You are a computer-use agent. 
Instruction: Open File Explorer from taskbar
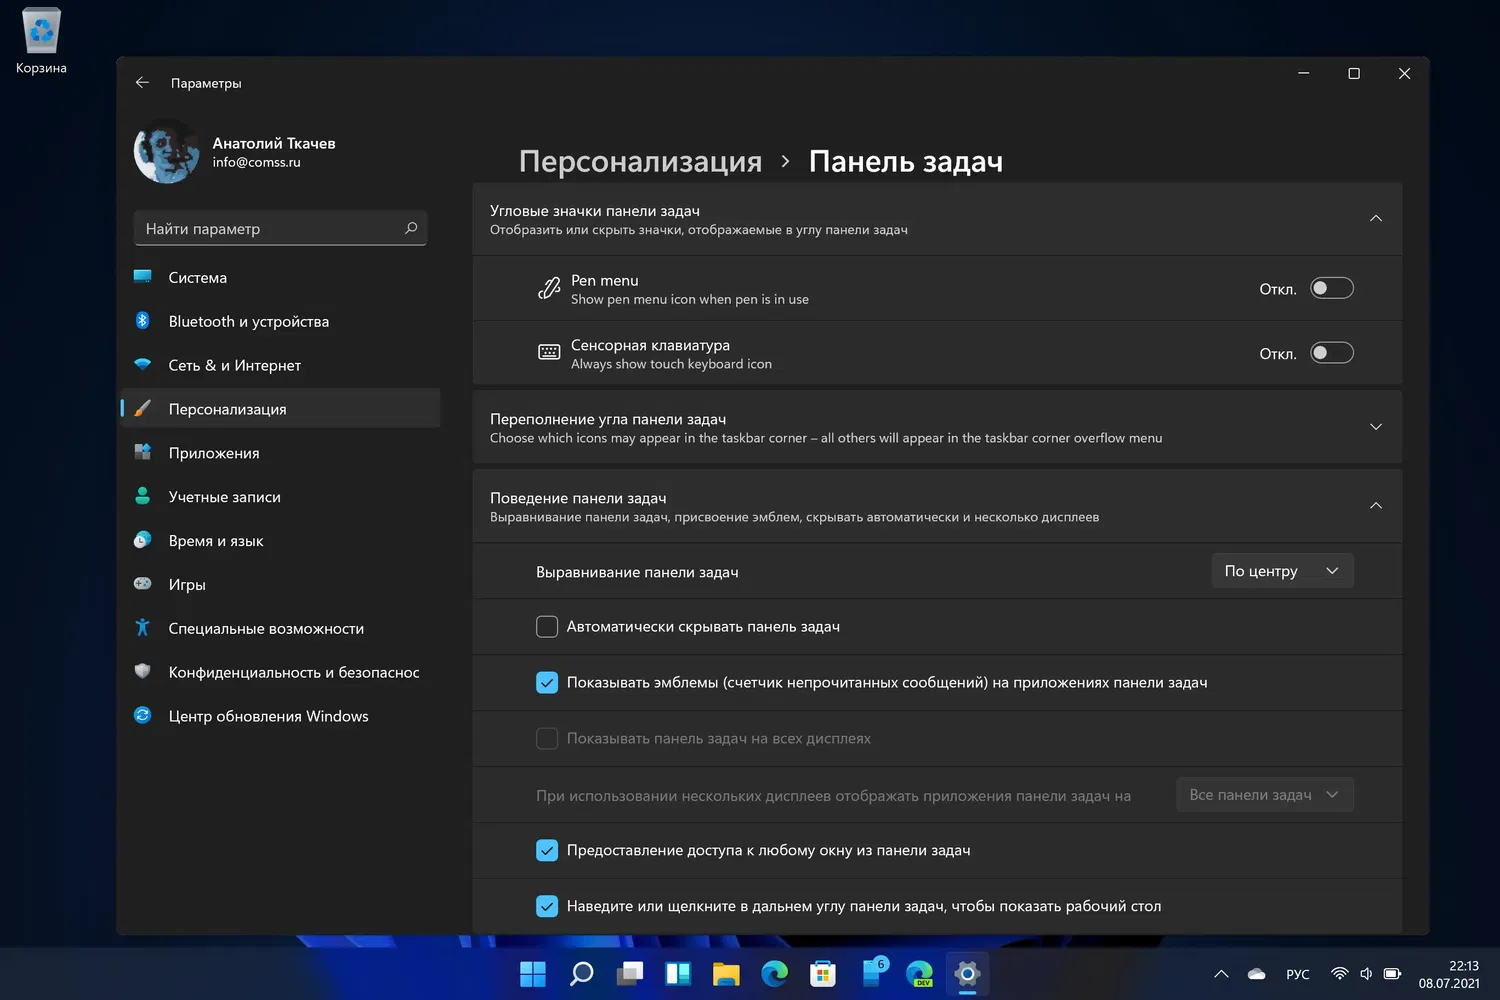click(x=726, y=974)
